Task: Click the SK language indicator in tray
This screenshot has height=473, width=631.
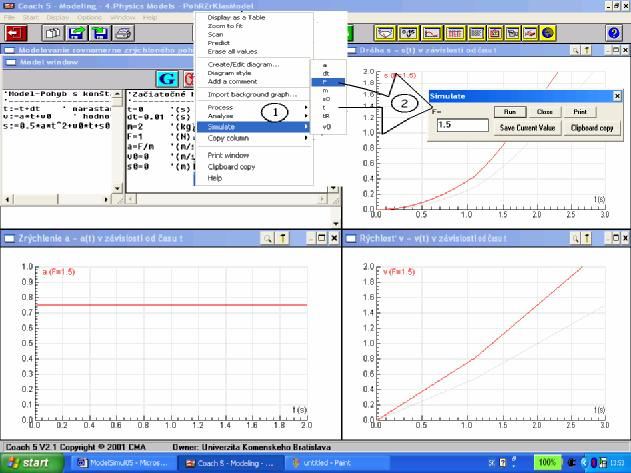Action: coord(491,463)
